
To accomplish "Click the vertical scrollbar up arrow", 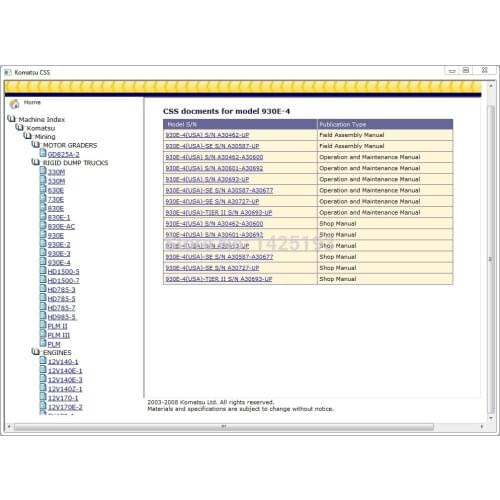I will (x=491, y=86).
